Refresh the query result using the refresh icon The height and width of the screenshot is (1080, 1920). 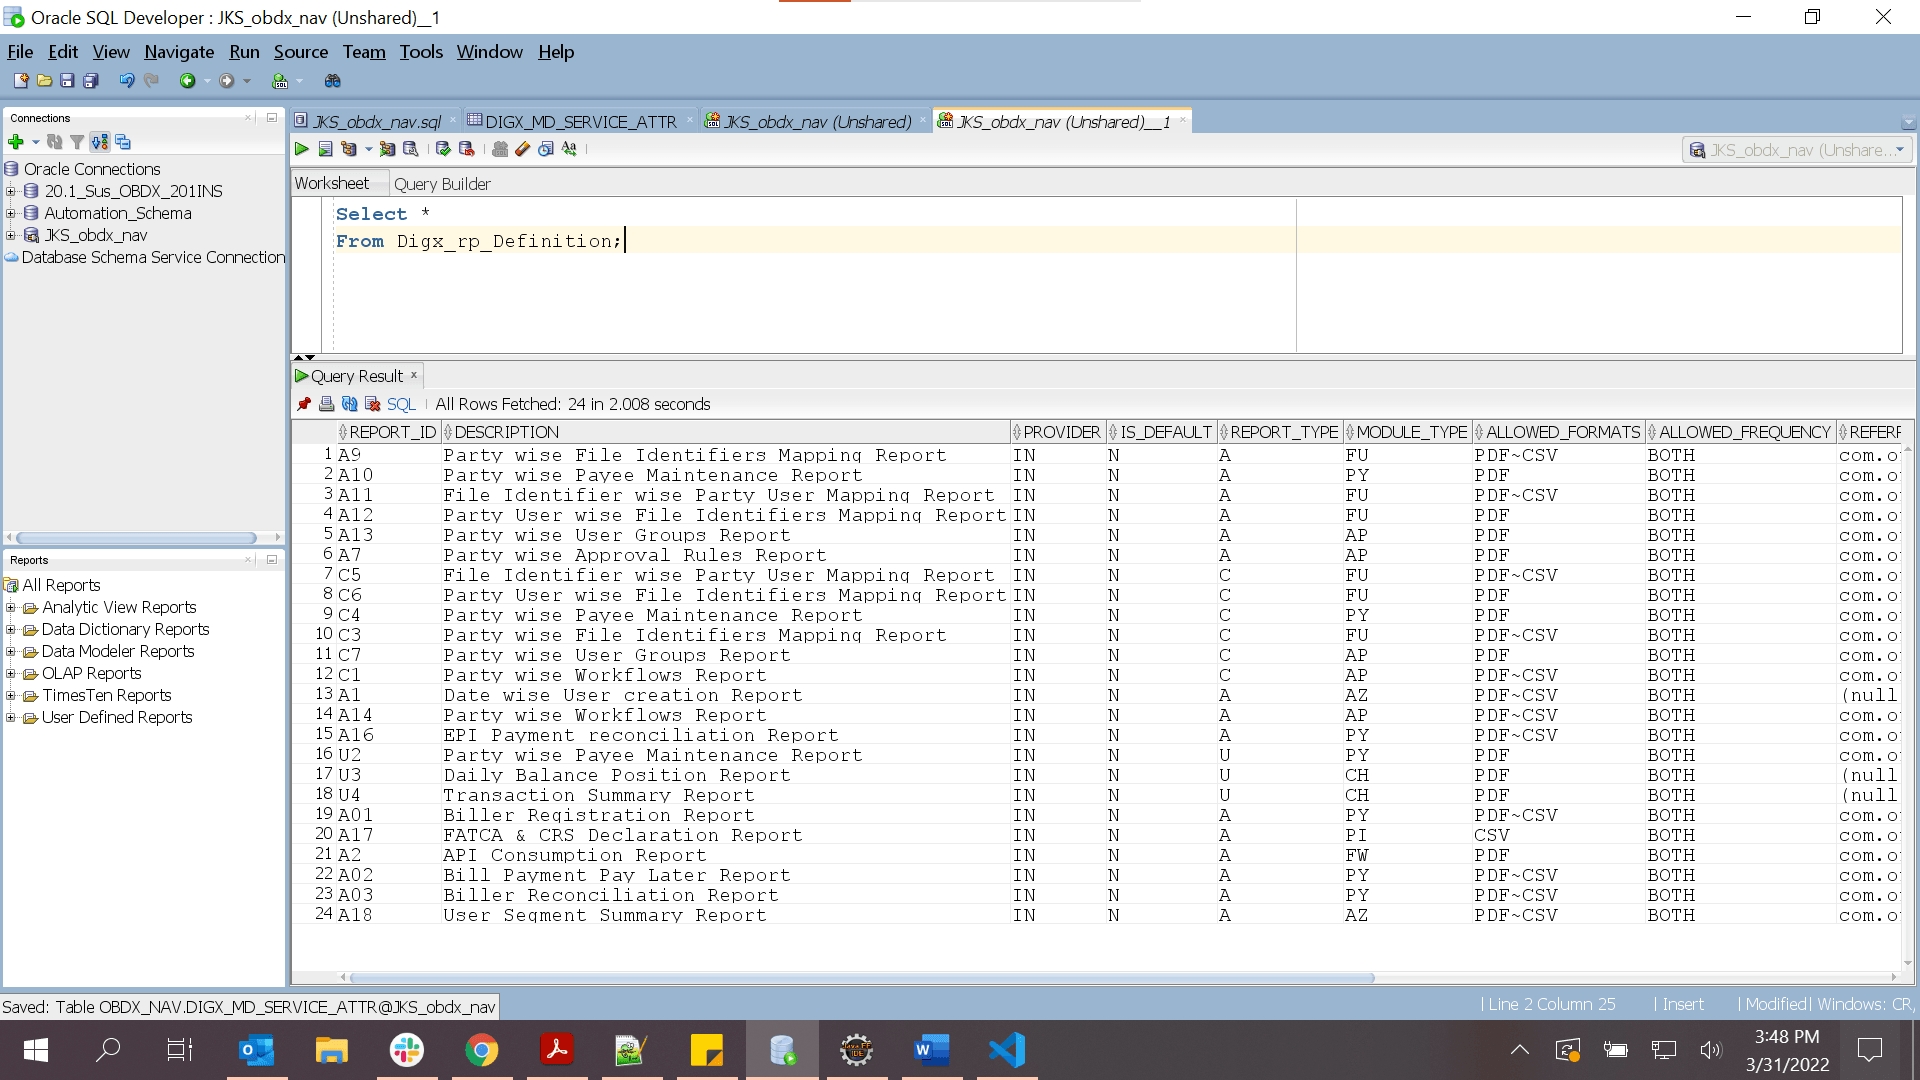(350, 404)
